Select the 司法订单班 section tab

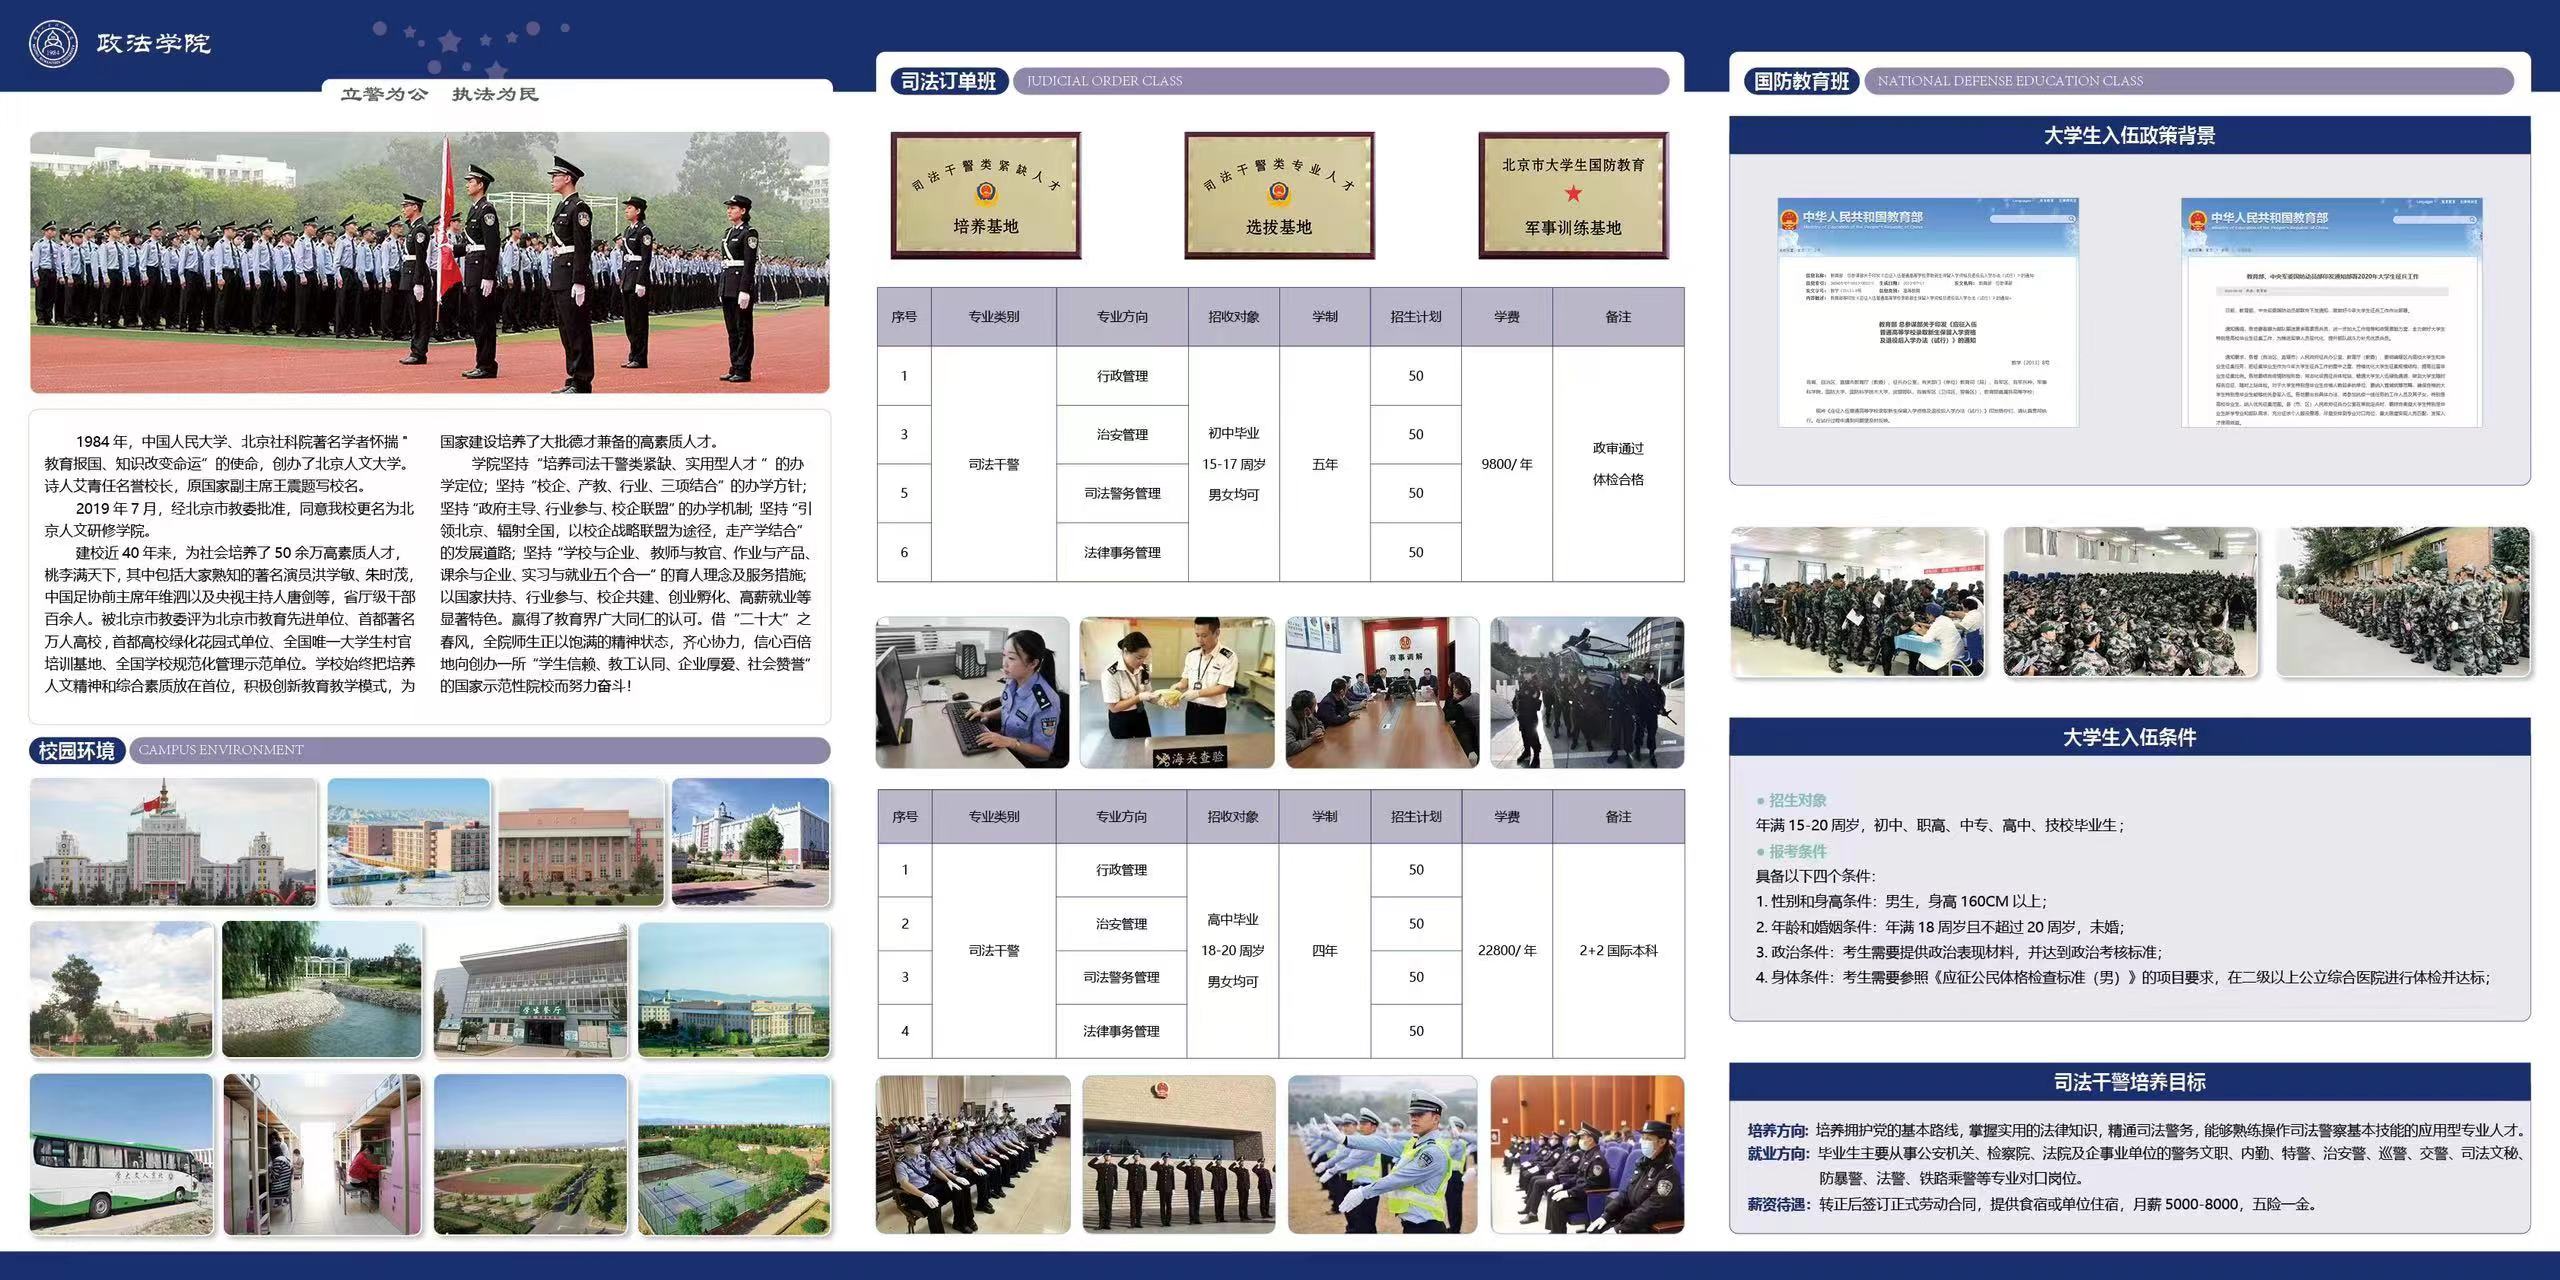click(x=948, y=81)
